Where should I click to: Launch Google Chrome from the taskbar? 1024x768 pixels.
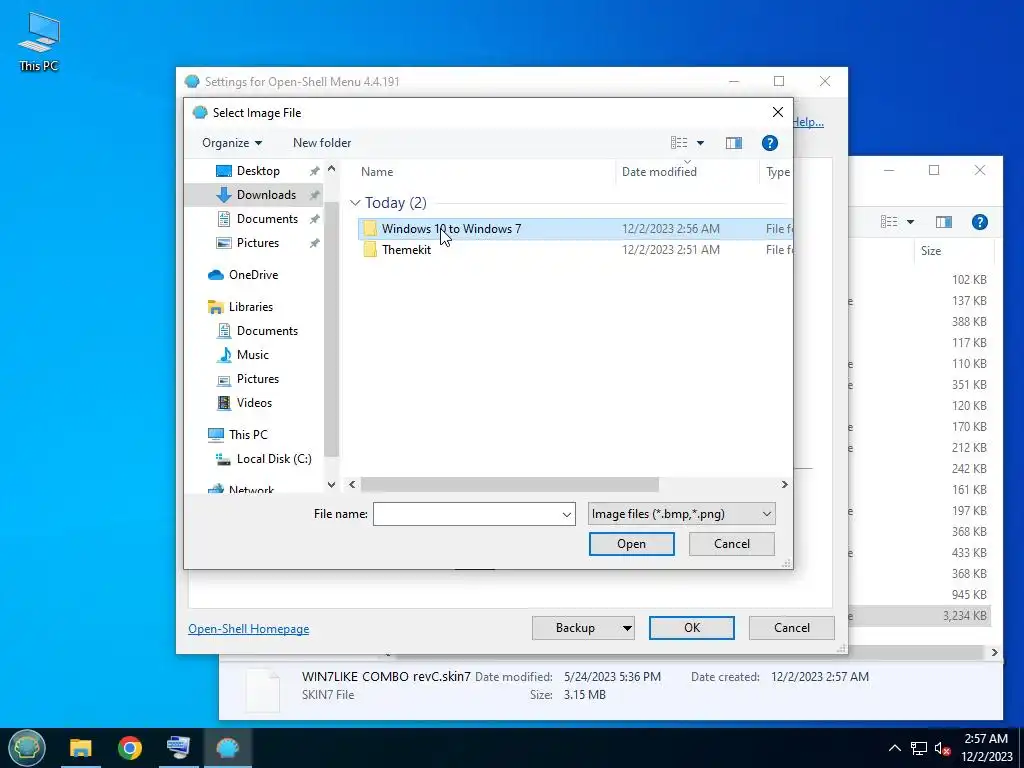coord(130,748)
